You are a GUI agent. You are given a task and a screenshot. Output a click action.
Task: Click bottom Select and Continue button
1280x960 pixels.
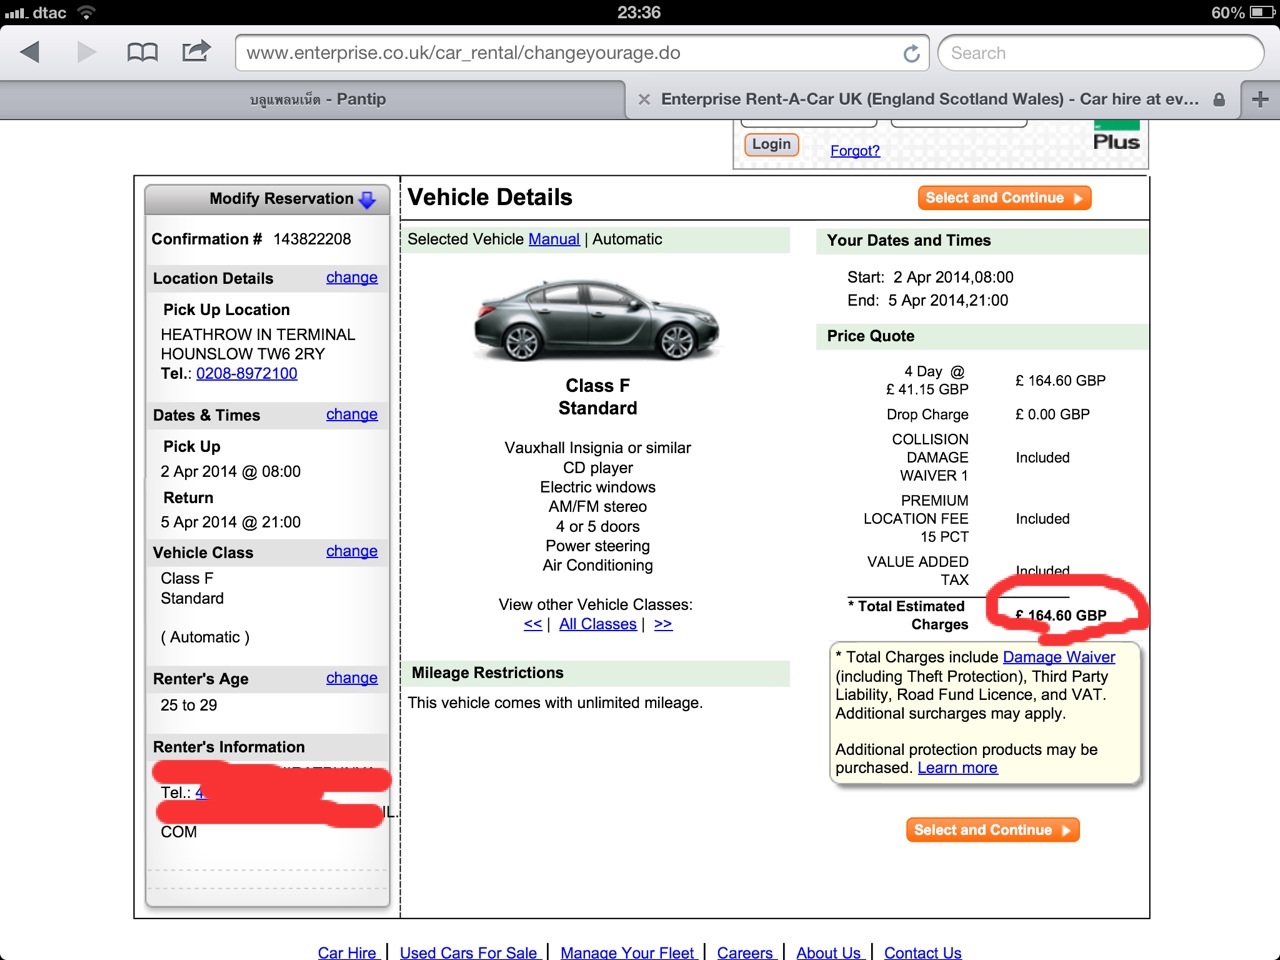[993, 830]
